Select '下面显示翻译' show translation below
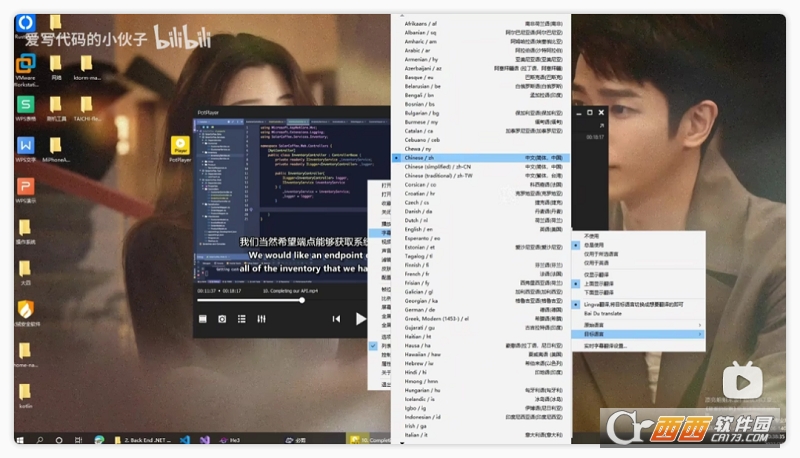800x458 pixels. 638,293
